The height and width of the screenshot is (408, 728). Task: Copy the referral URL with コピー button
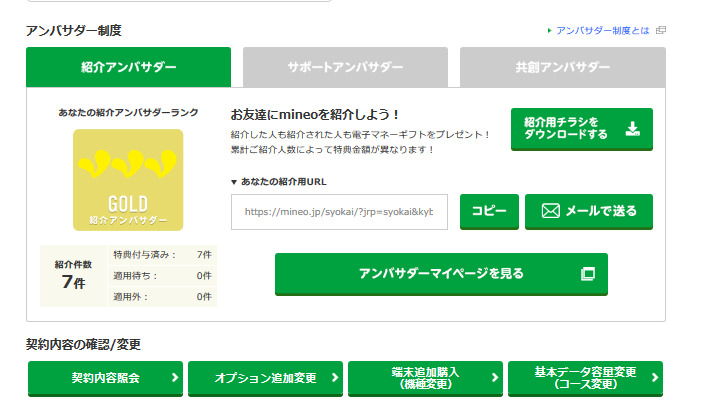pyautogui.click(x=489, y=211)
